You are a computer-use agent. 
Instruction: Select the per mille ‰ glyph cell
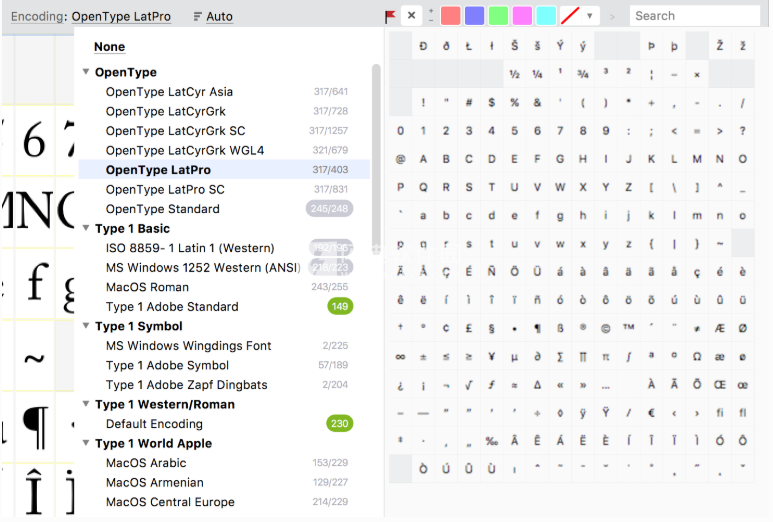point(492,441)
